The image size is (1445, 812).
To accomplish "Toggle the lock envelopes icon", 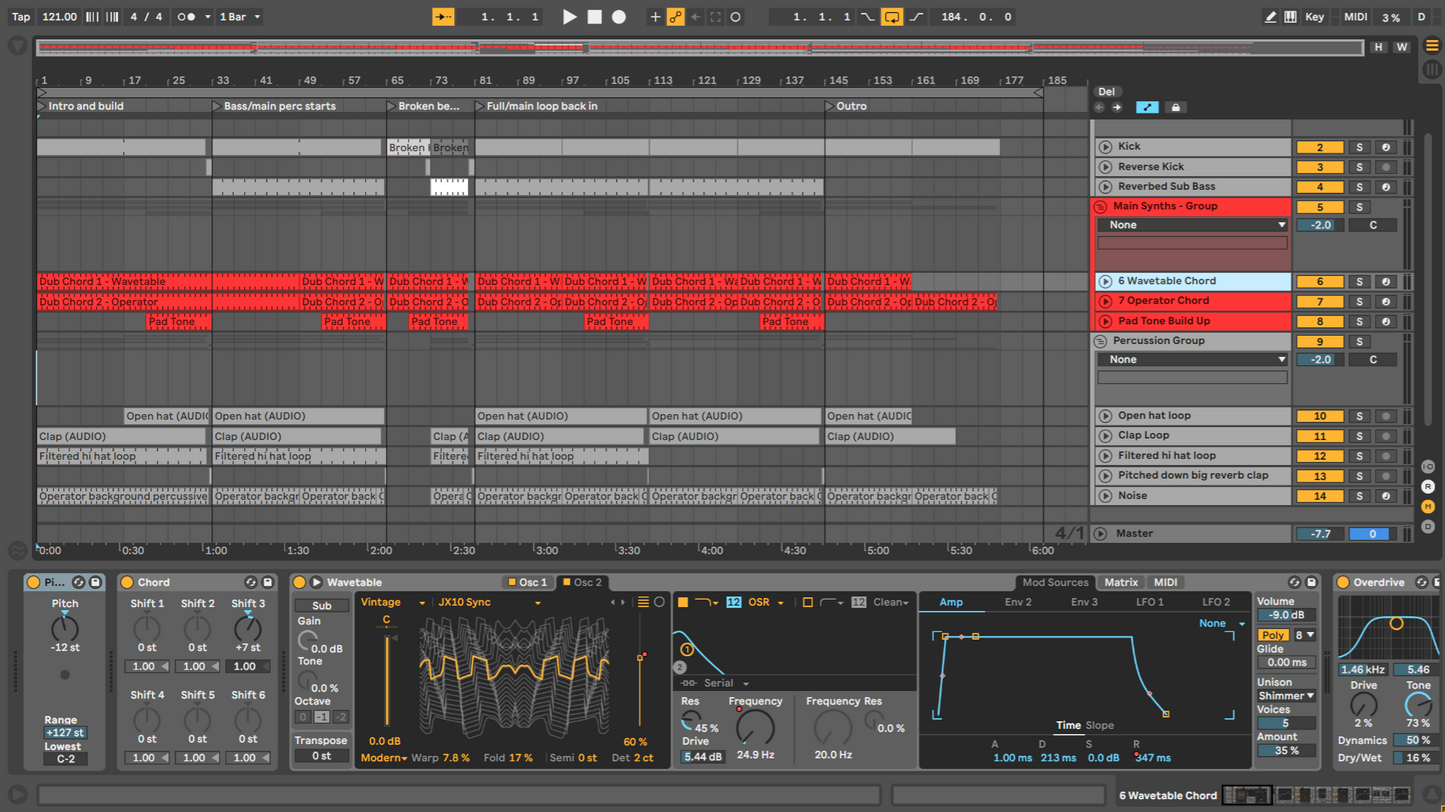I will 1175,107.
